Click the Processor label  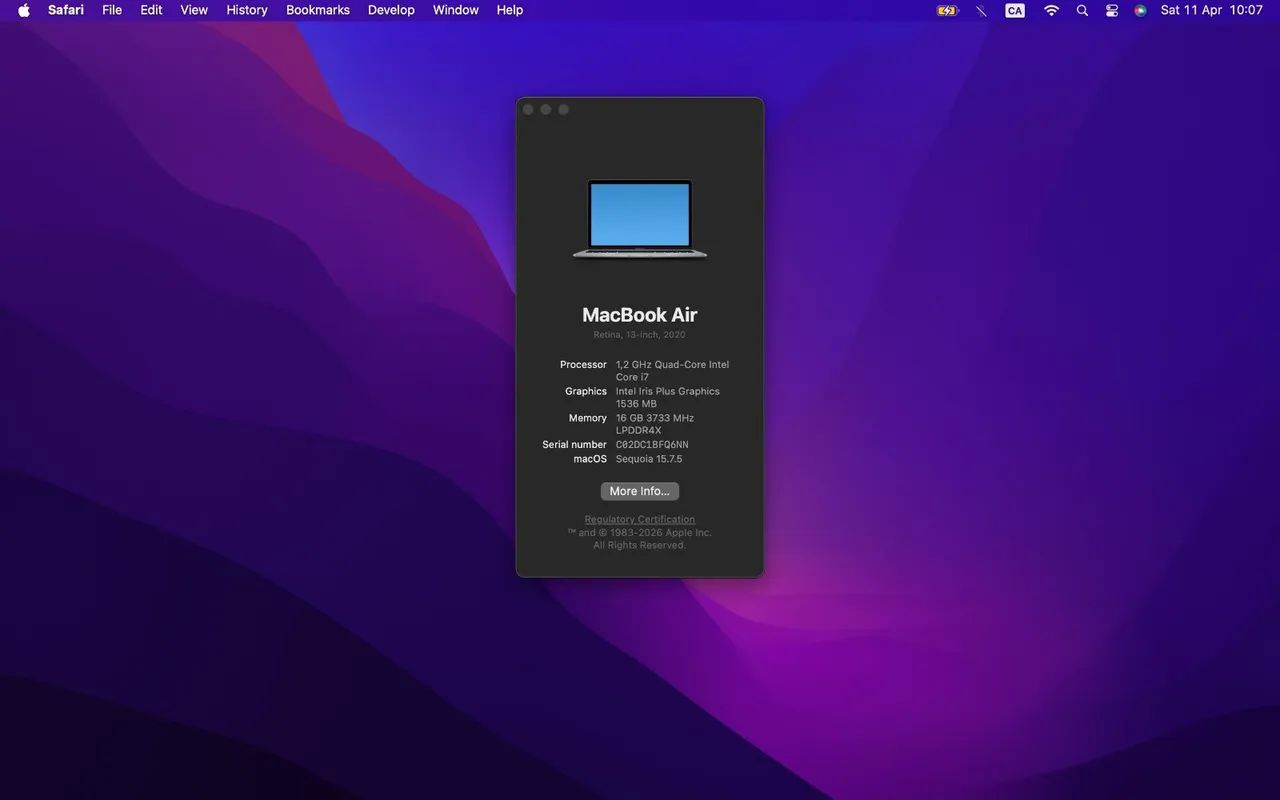point(583,365)
